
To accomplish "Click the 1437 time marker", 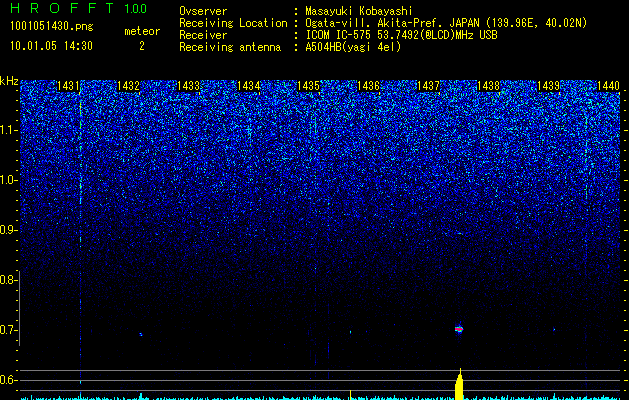I will coord(428,86).
